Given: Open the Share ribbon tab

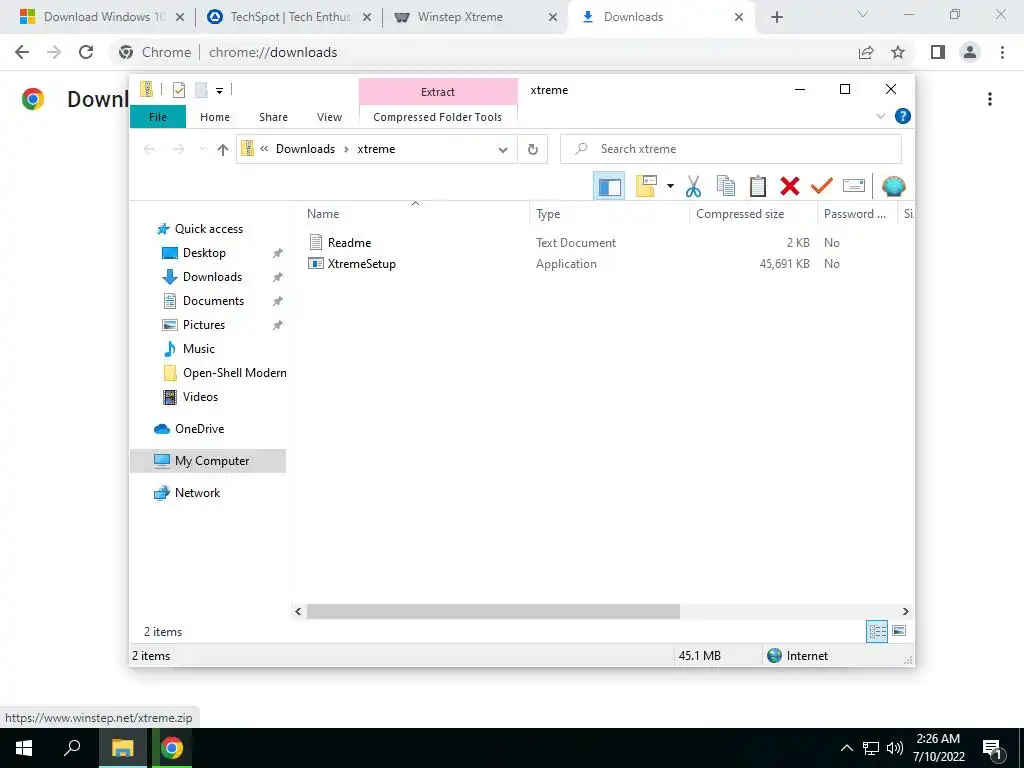Looking at the screenshot, I should (273, 117).
